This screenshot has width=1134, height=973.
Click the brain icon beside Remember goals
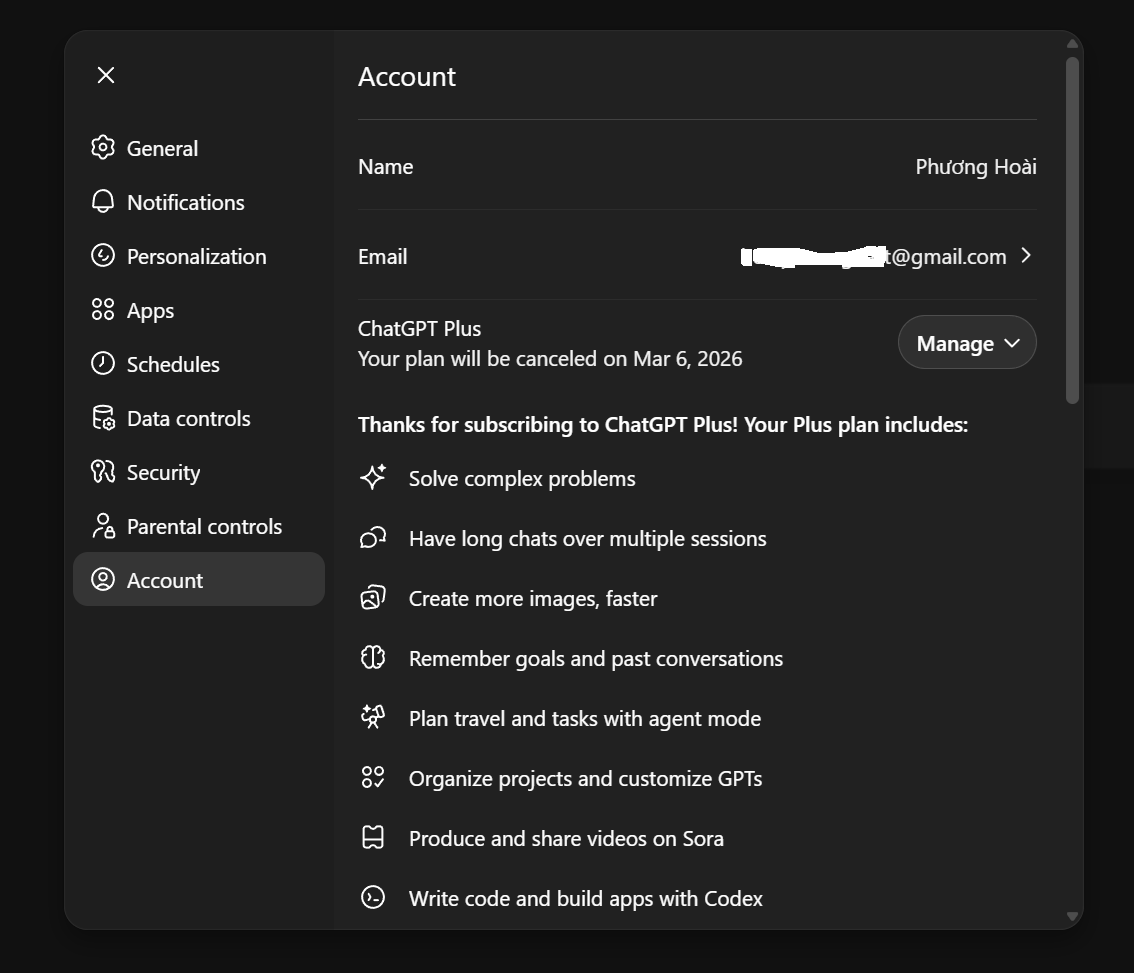point(373,658)
